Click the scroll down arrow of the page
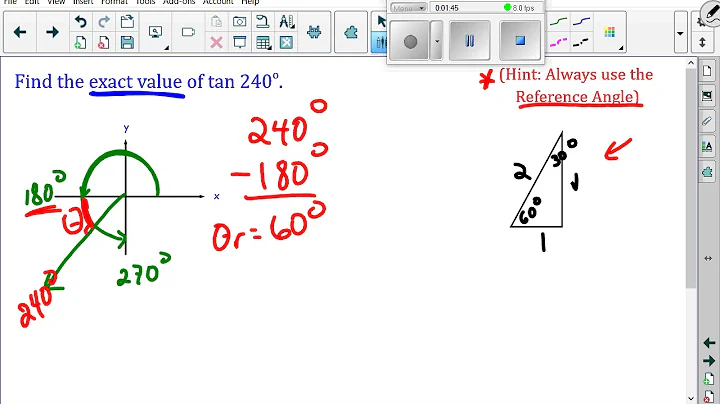 (691, 398)
